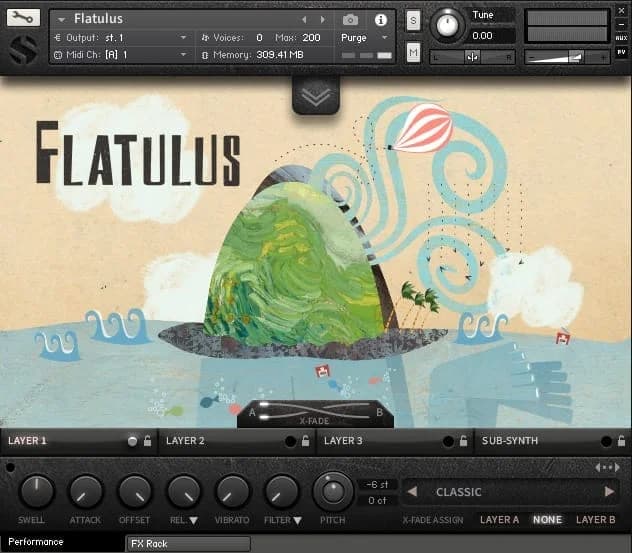632x553 pixels.
Task: Select previous sound with CLASSIC left arrow
Action: pyautogui.click(x=412, y=491)
